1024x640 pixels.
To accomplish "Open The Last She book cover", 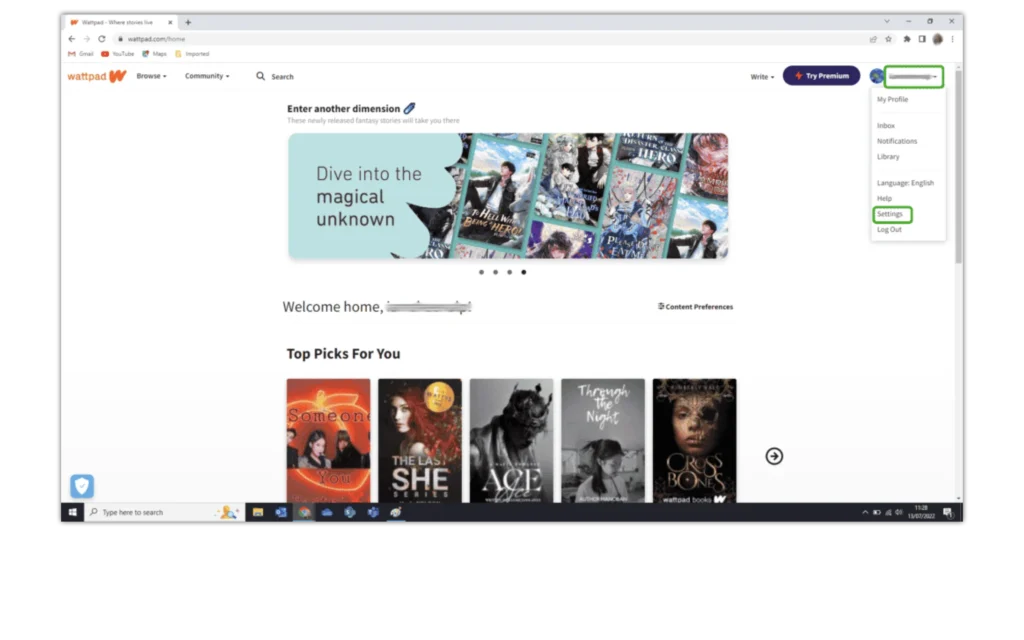I will pyautogui.click(x=420, y=441).
